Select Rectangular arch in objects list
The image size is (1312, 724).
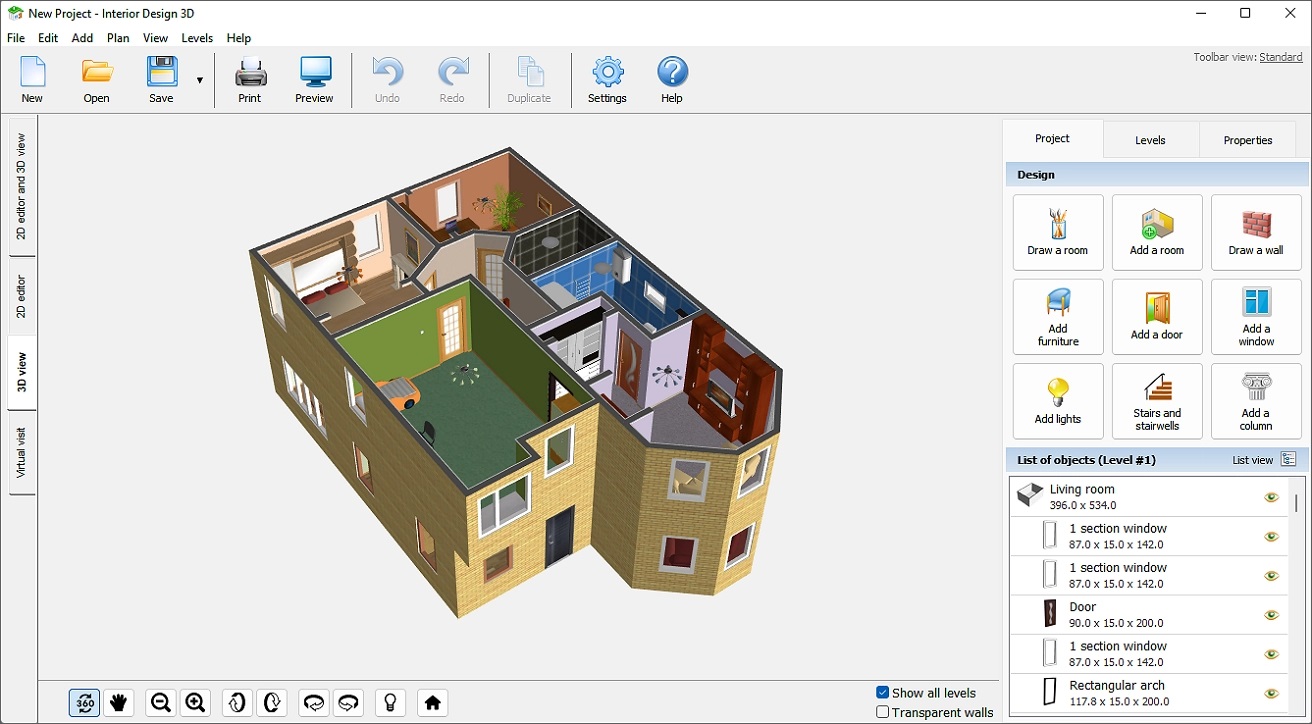click(1148, 693)
